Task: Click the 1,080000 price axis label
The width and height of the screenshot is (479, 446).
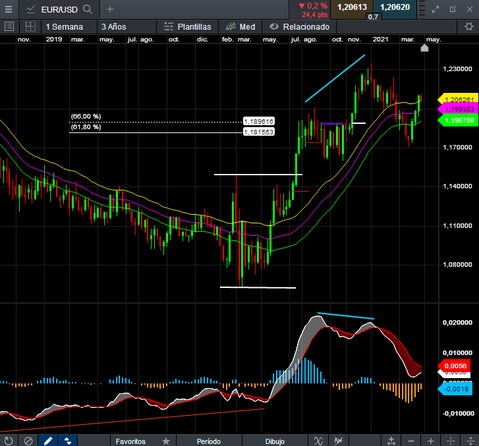Action: point(457,265)
